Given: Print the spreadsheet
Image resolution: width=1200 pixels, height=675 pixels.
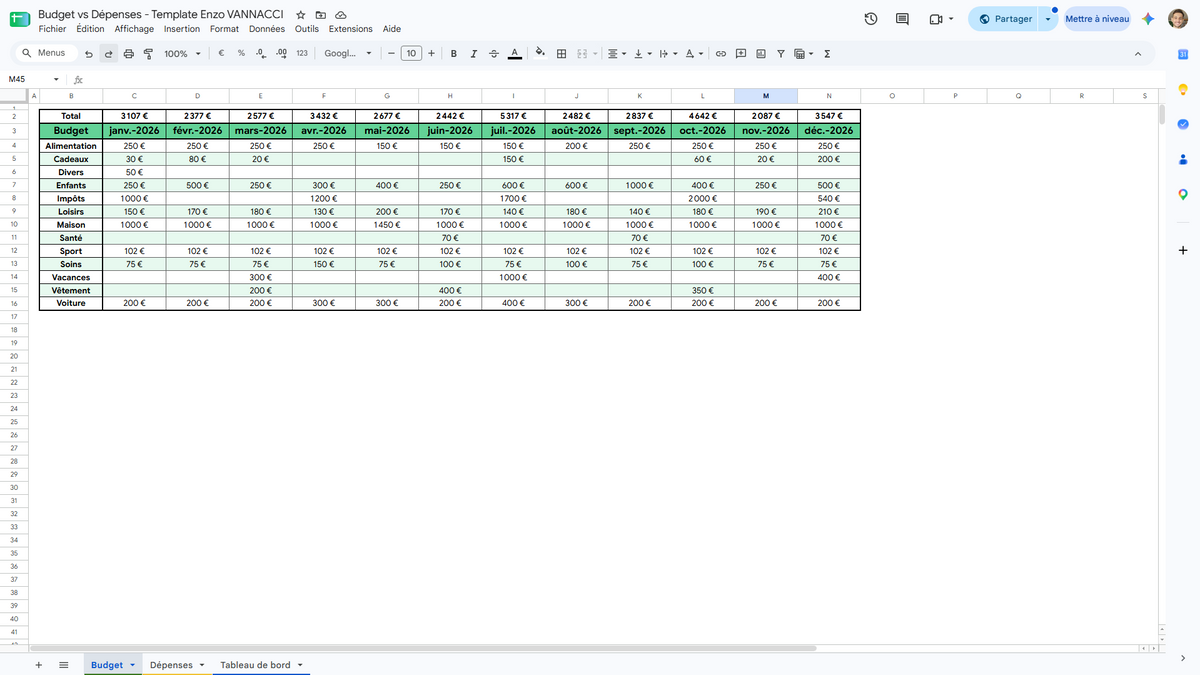Looking at the screenshot, I should coord(128,54).
